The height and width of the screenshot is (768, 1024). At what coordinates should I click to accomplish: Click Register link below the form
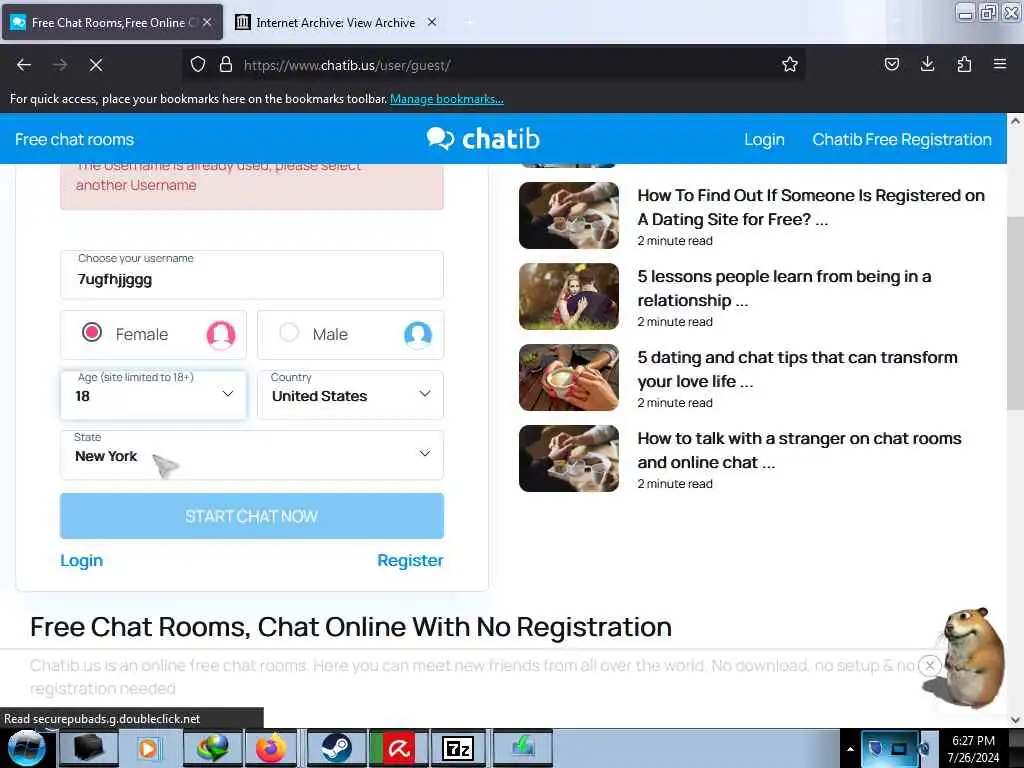[410, 560]
